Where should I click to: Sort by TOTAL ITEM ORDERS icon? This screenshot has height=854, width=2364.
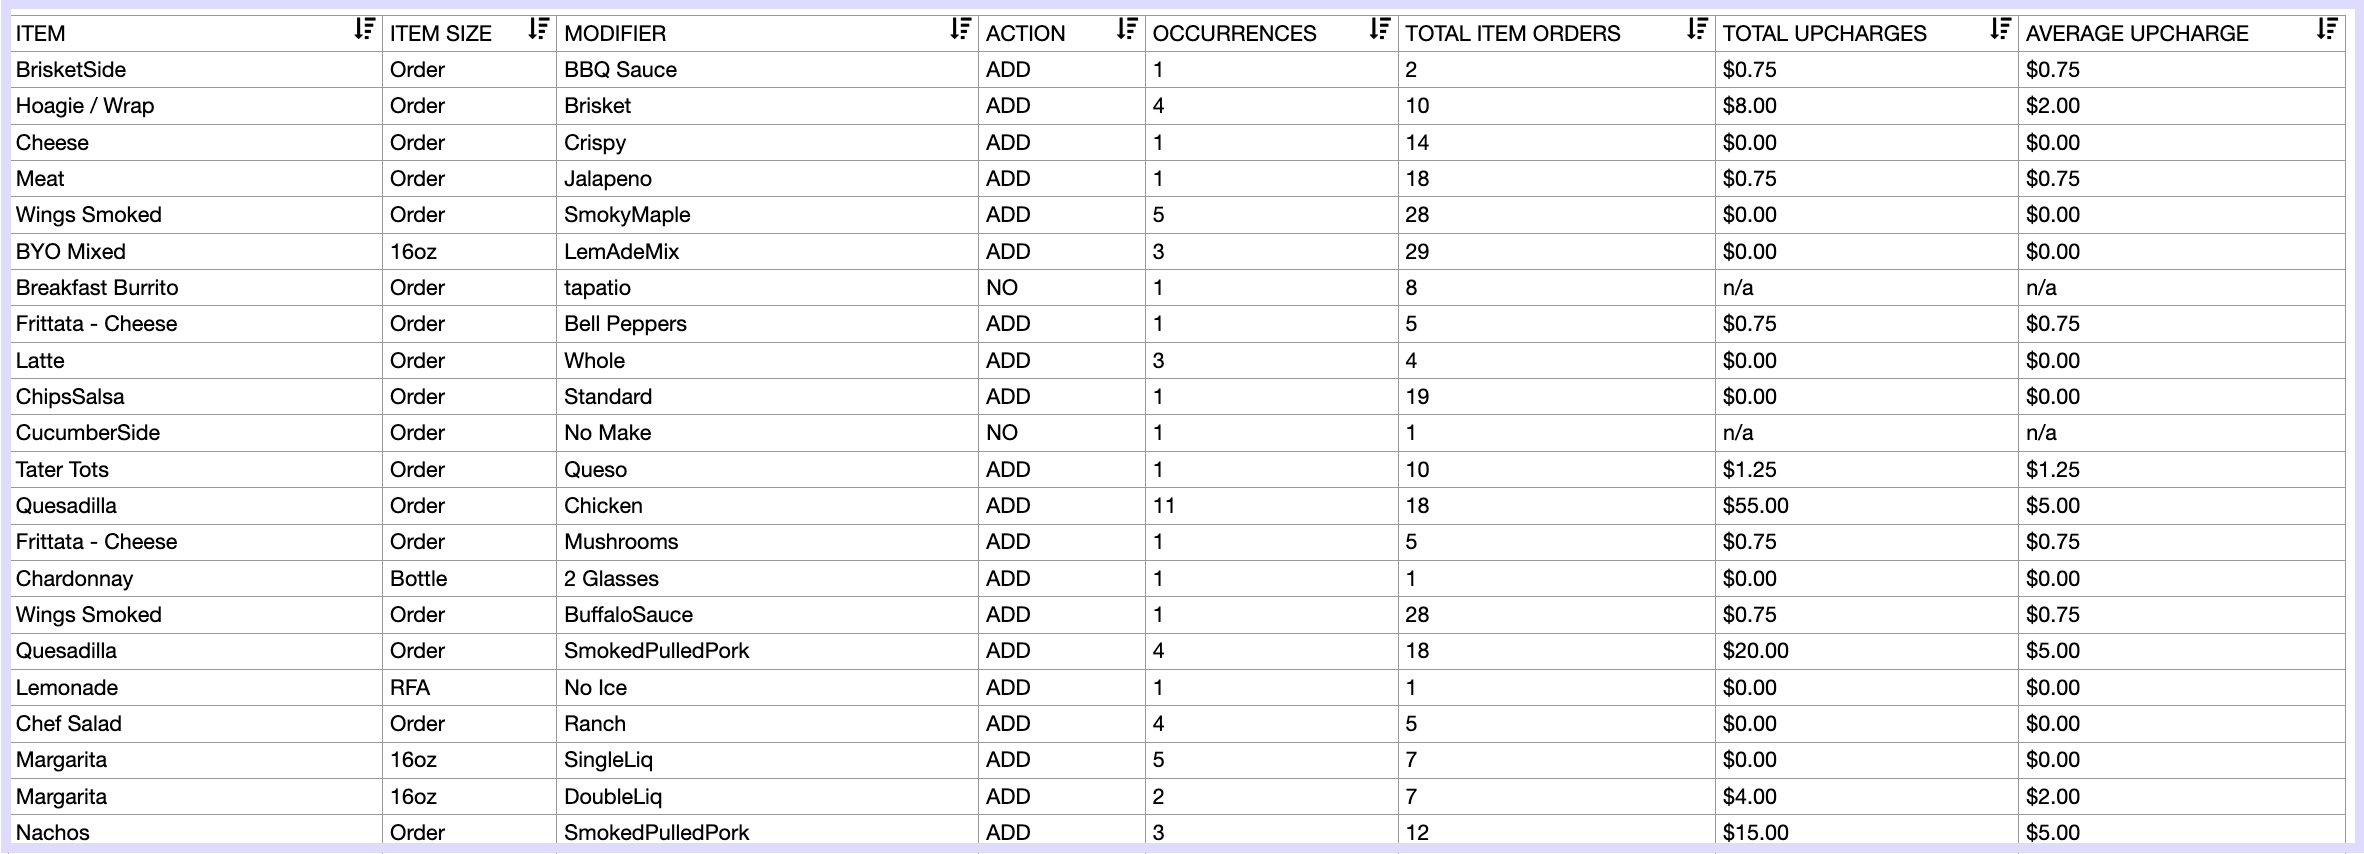1698,30
